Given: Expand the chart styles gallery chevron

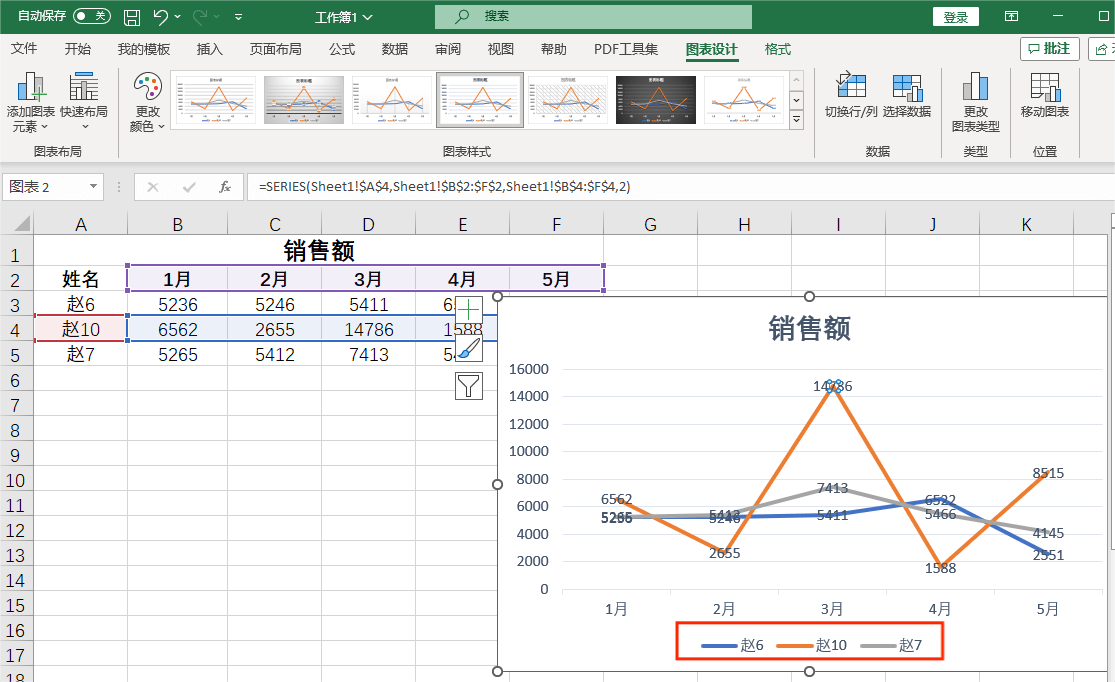Looking at the screenshot, I should coord(798,118).
